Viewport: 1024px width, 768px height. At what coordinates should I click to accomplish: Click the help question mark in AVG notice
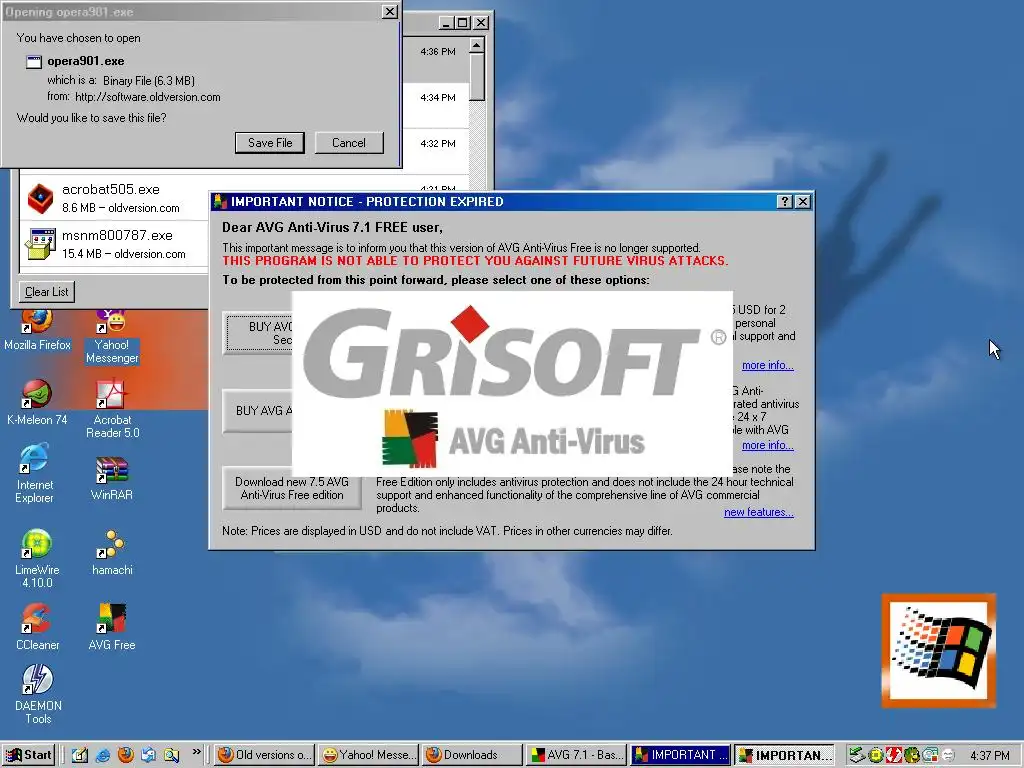[x=785, y=201]
